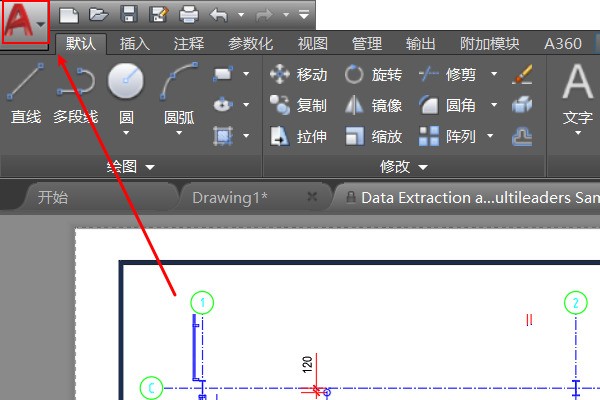Select the 默认 ribbon tab

(x=81, y=44)
